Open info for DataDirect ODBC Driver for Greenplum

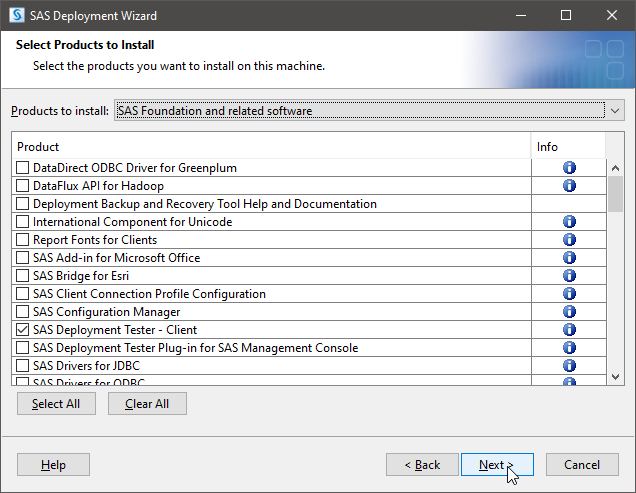(x=569, y=168)
